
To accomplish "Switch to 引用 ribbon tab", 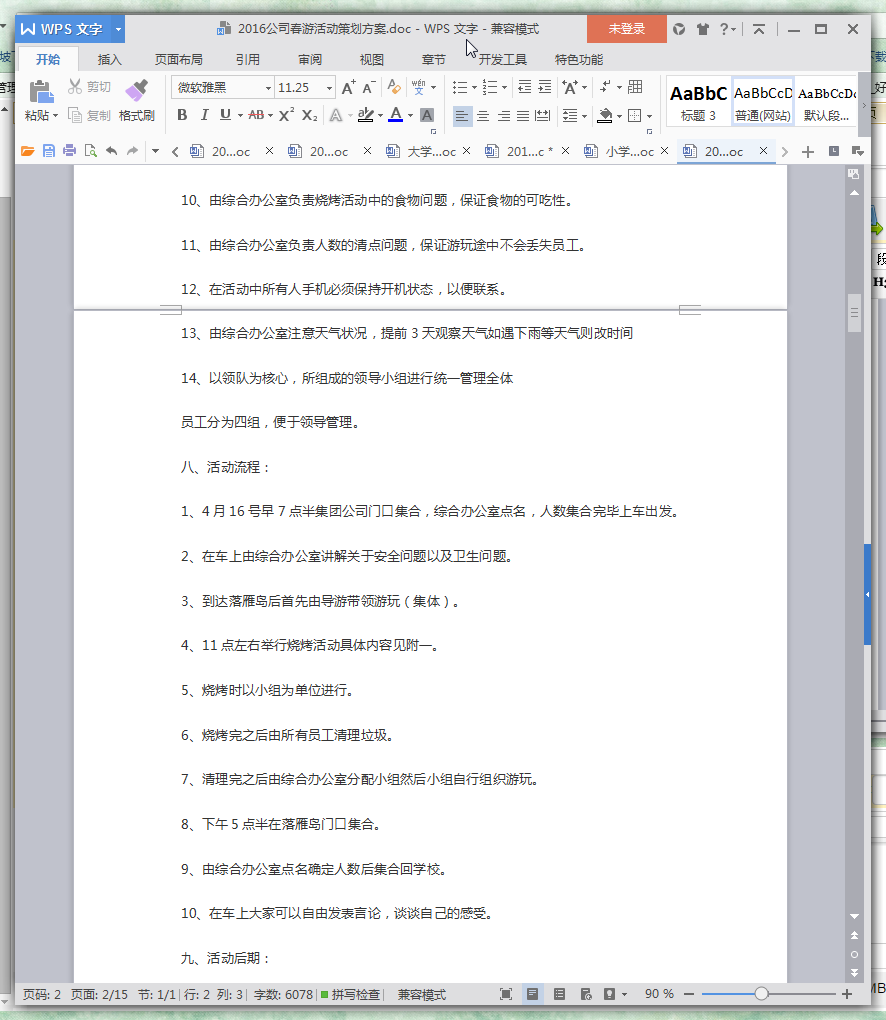I will pyautogui.click(x=247, y=60).
